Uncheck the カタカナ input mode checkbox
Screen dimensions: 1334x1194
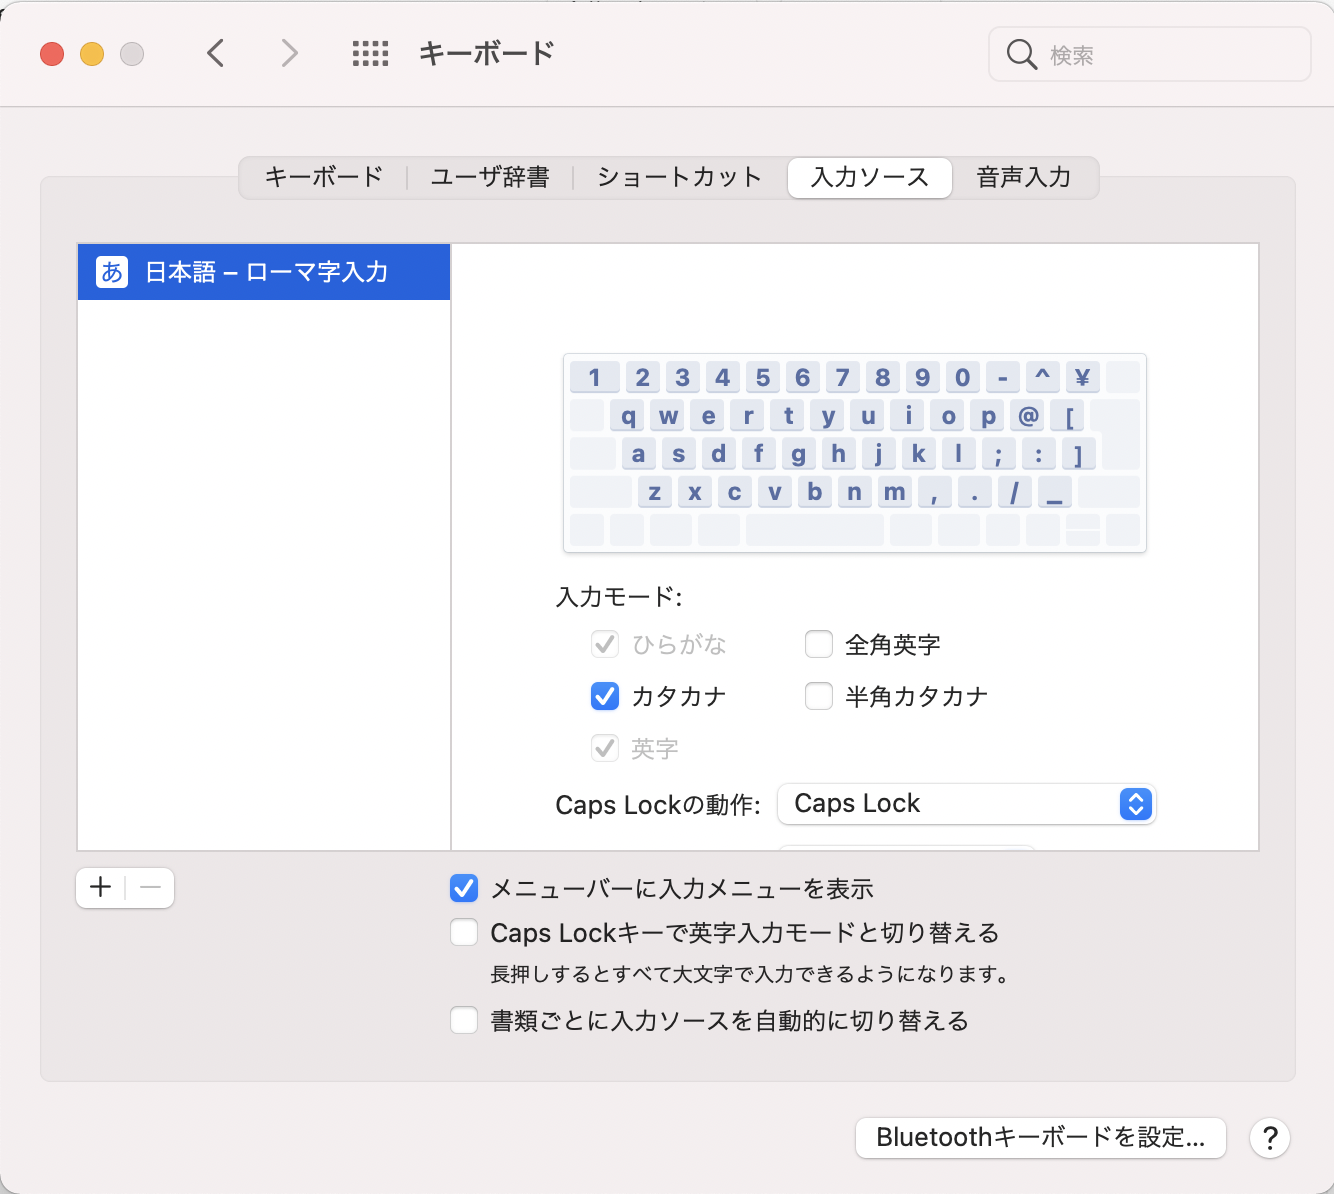click(605, 696)
